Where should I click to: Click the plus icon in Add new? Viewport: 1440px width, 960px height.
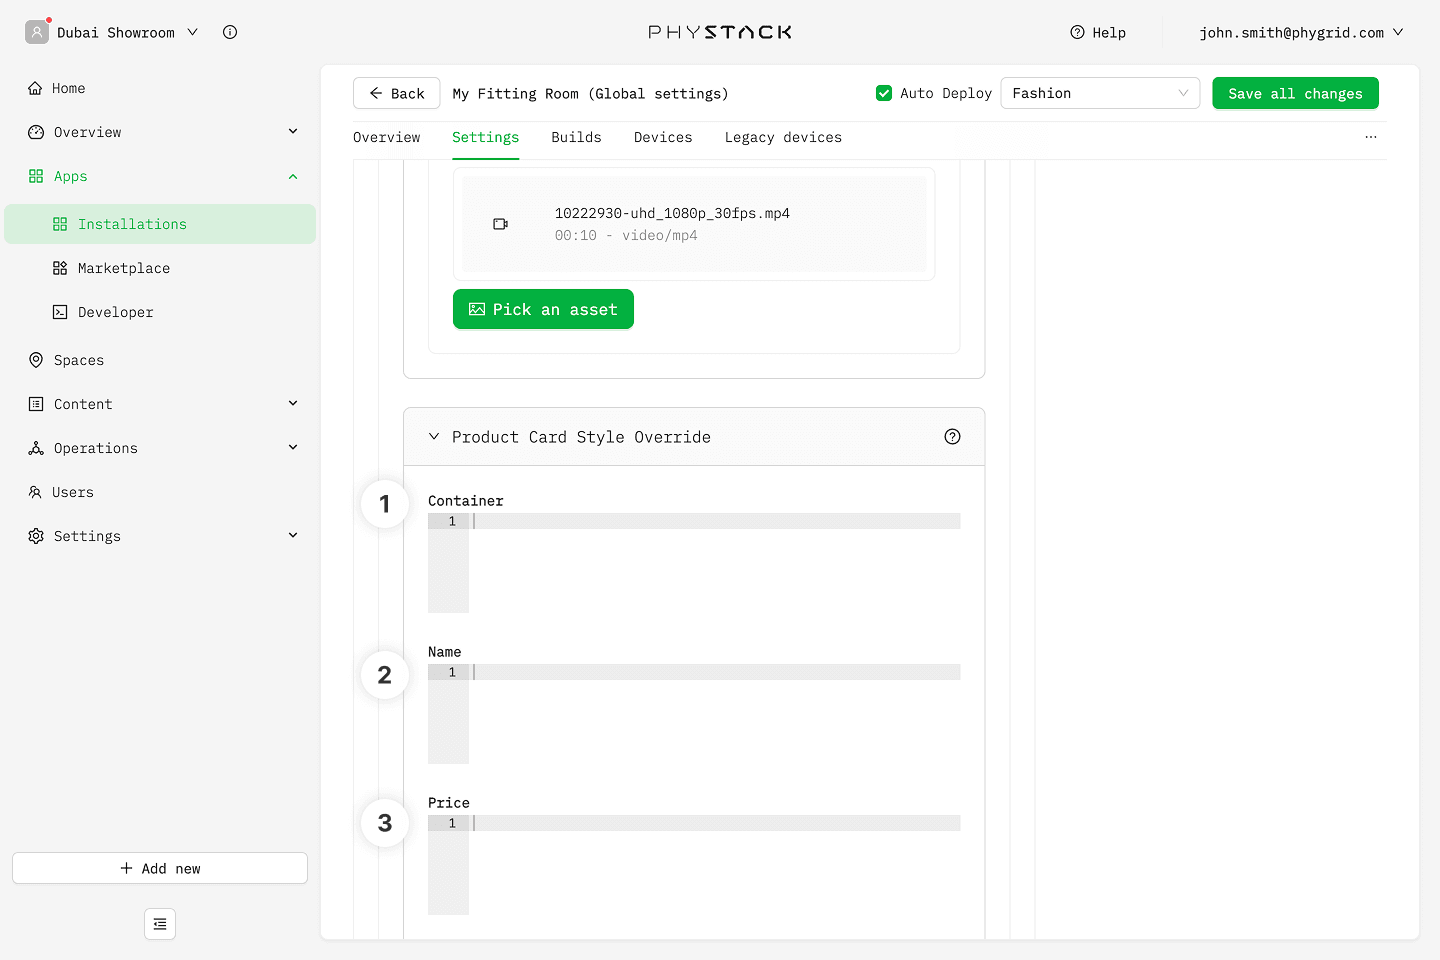(126, 868)
